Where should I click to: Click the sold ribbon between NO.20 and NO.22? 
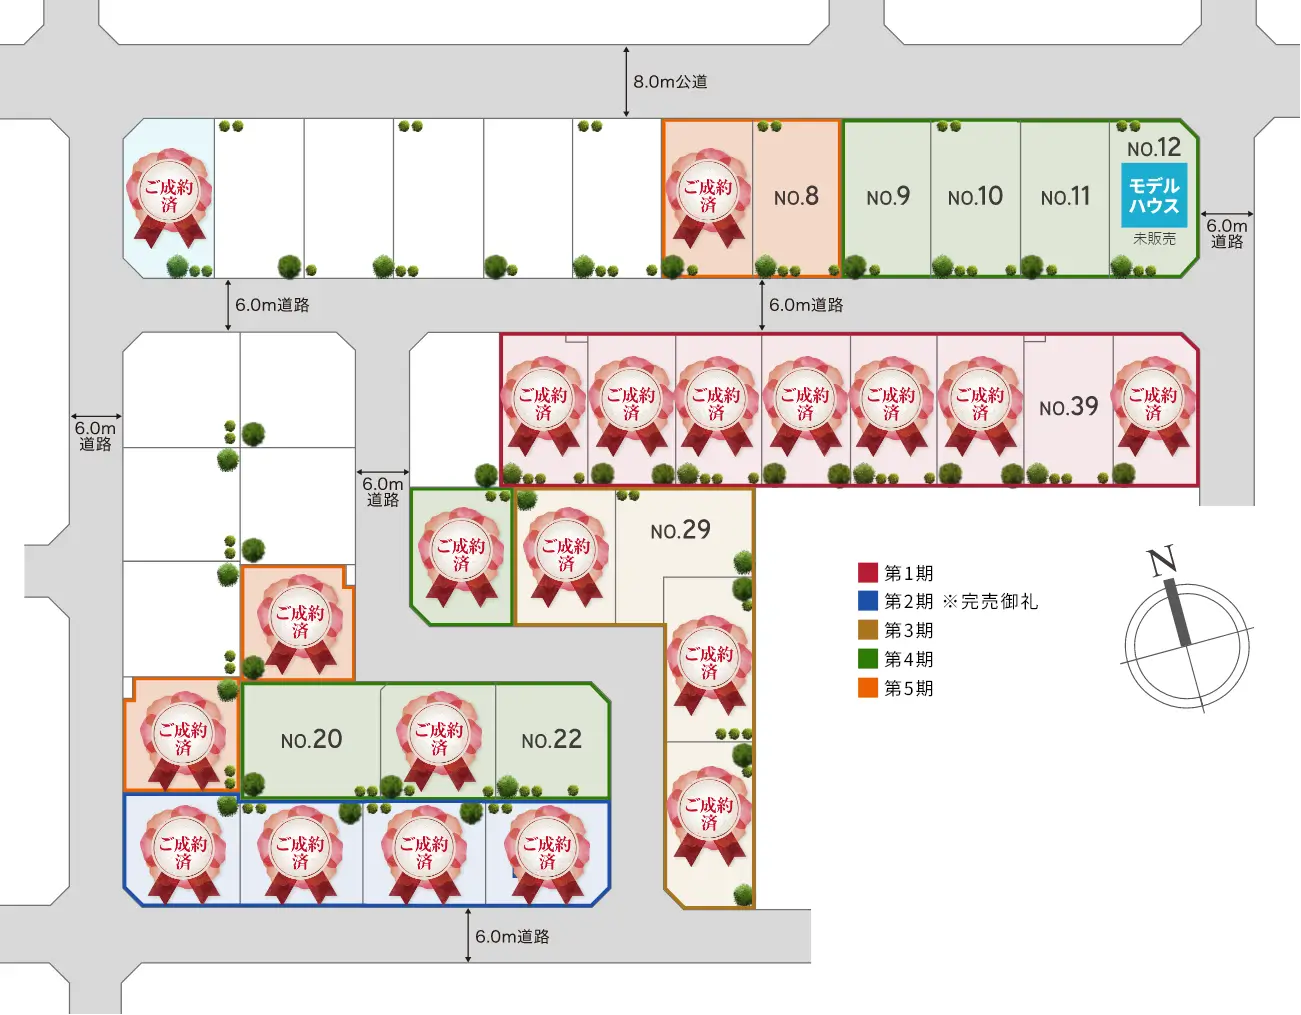click(439, 741)
